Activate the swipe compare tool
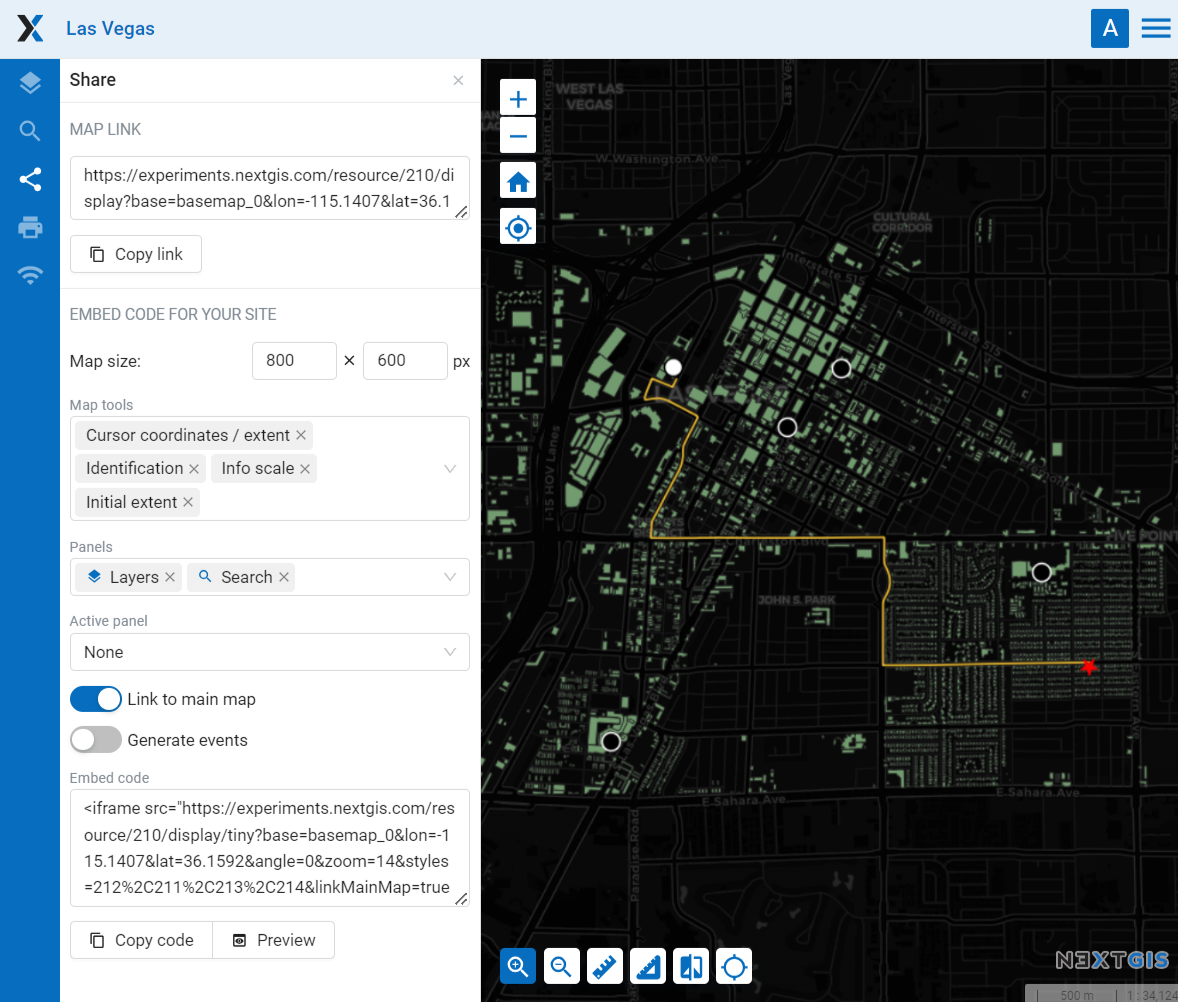1178x1002 pixels. coord(691,966)
